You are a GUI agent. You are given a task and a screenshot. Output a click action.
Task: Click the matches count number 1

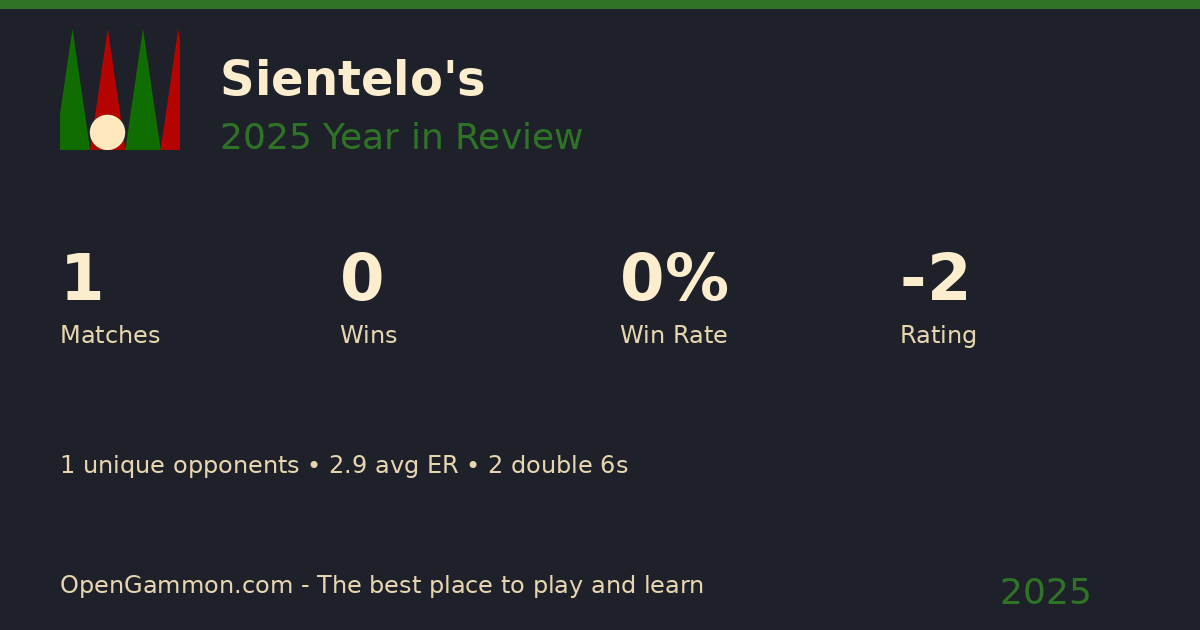point(81,280)
